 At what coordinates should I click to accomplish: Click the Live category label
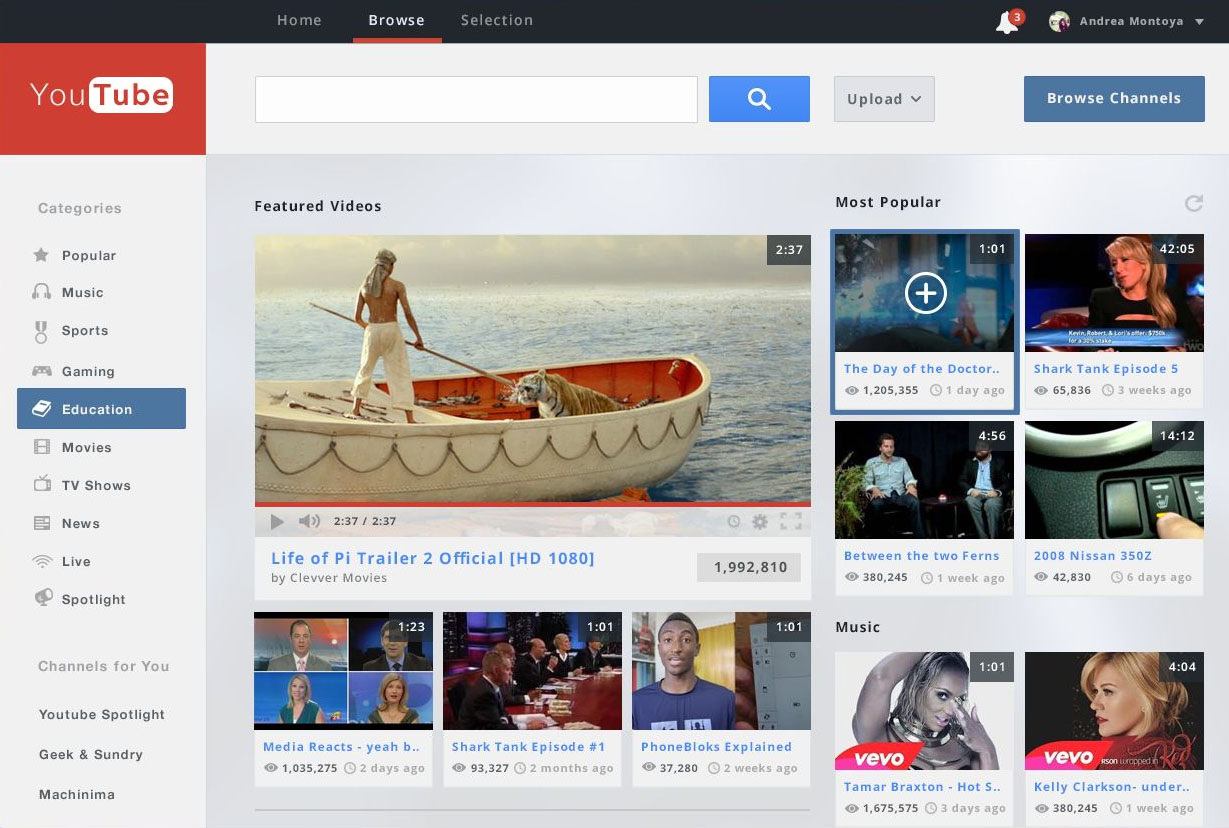pyautogui.click(x=76, y=562)
